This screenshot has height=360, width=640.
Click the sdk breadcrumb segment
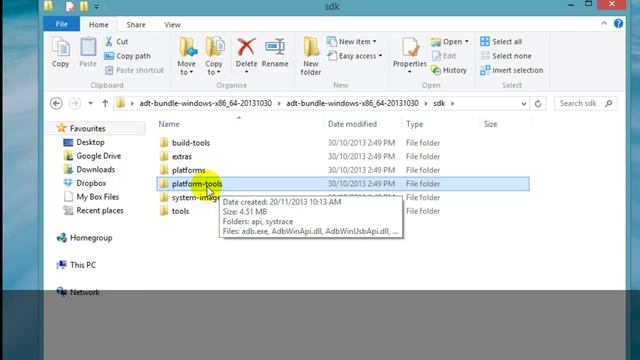tap(439, 104)
